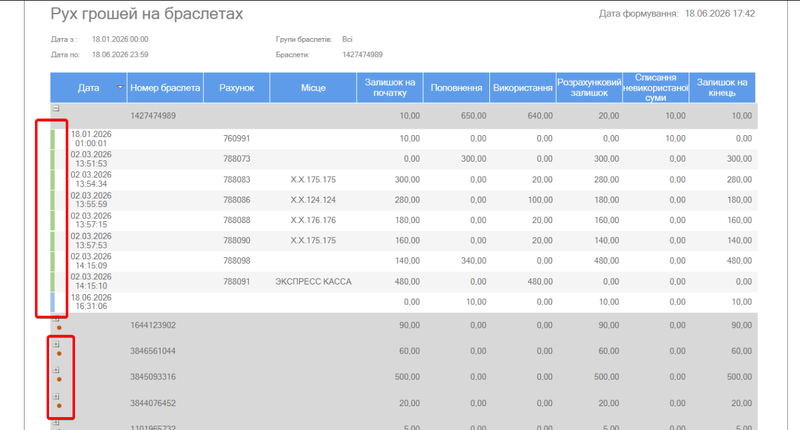Click date cell 02.03.2026 13:55:59
The height and width of the screenshot is (430, 800).
coord(91,200)
